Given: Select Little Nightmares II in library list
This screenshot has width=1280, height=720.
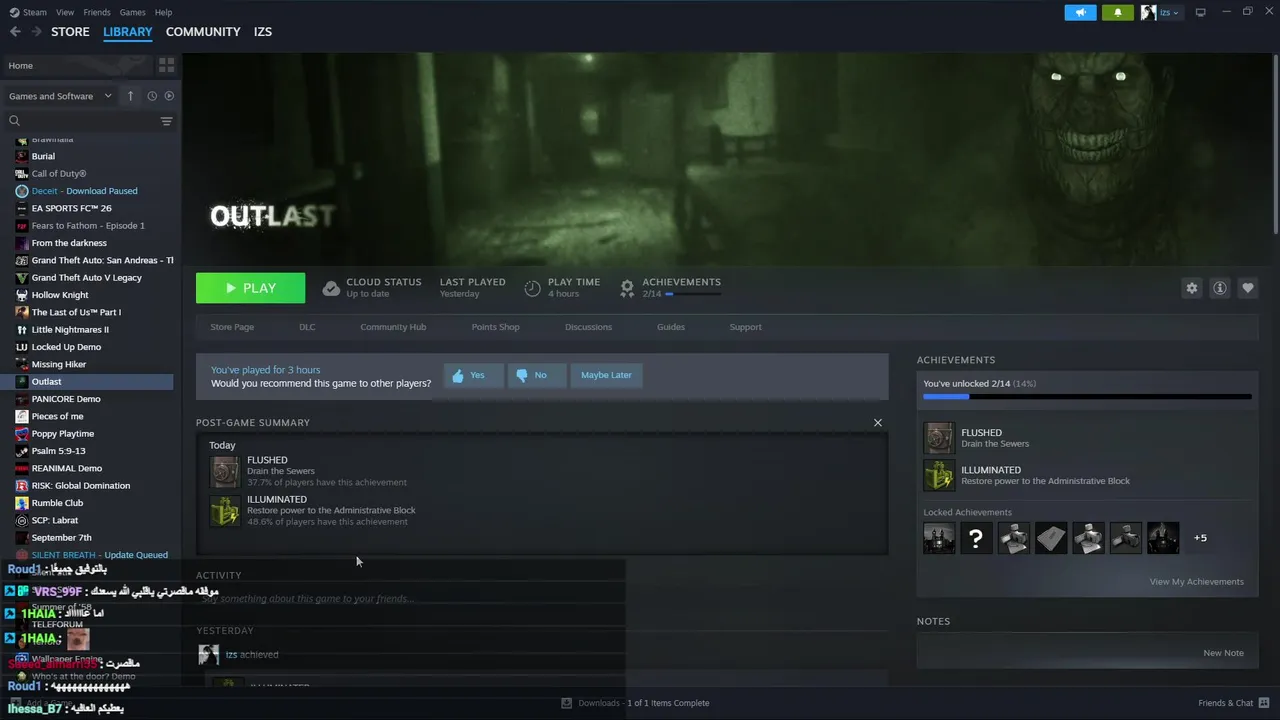Looking at the screenshot, I should [70, 330].
